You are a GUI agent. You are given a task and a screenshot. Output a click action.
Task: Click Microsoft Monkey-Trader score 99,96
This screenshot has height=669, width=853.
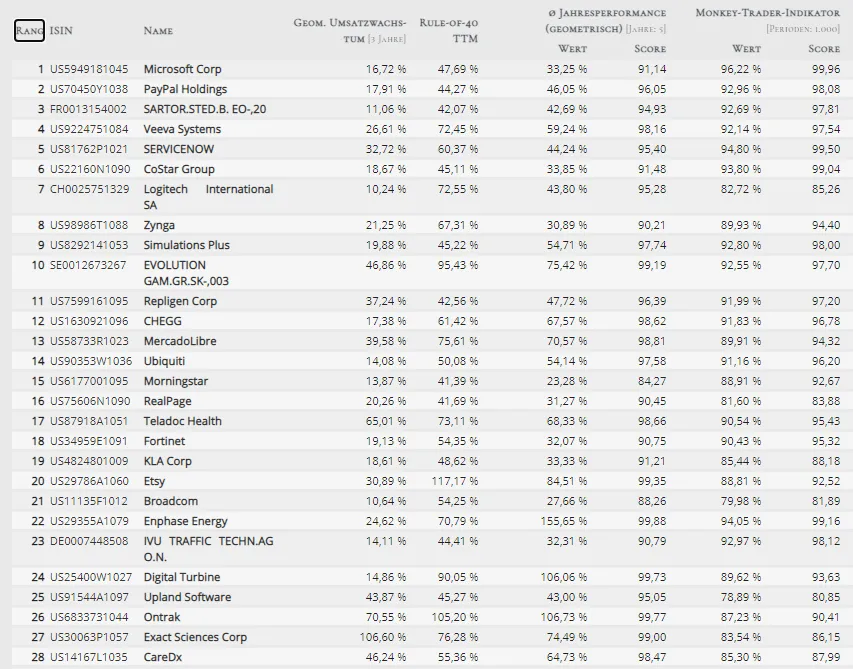826,69
